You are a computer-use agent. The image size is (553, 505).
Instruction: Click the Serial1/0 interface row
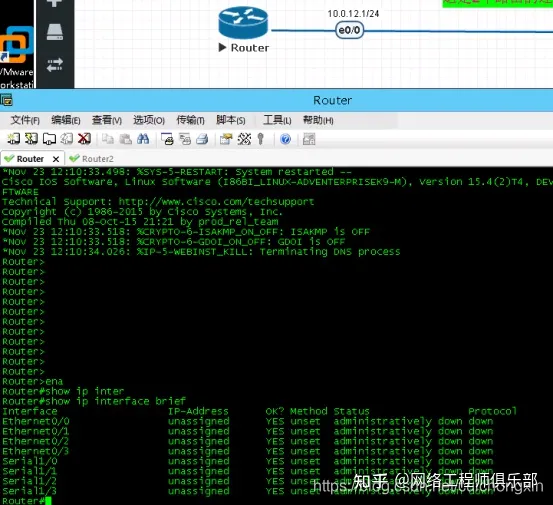[248, 461]
